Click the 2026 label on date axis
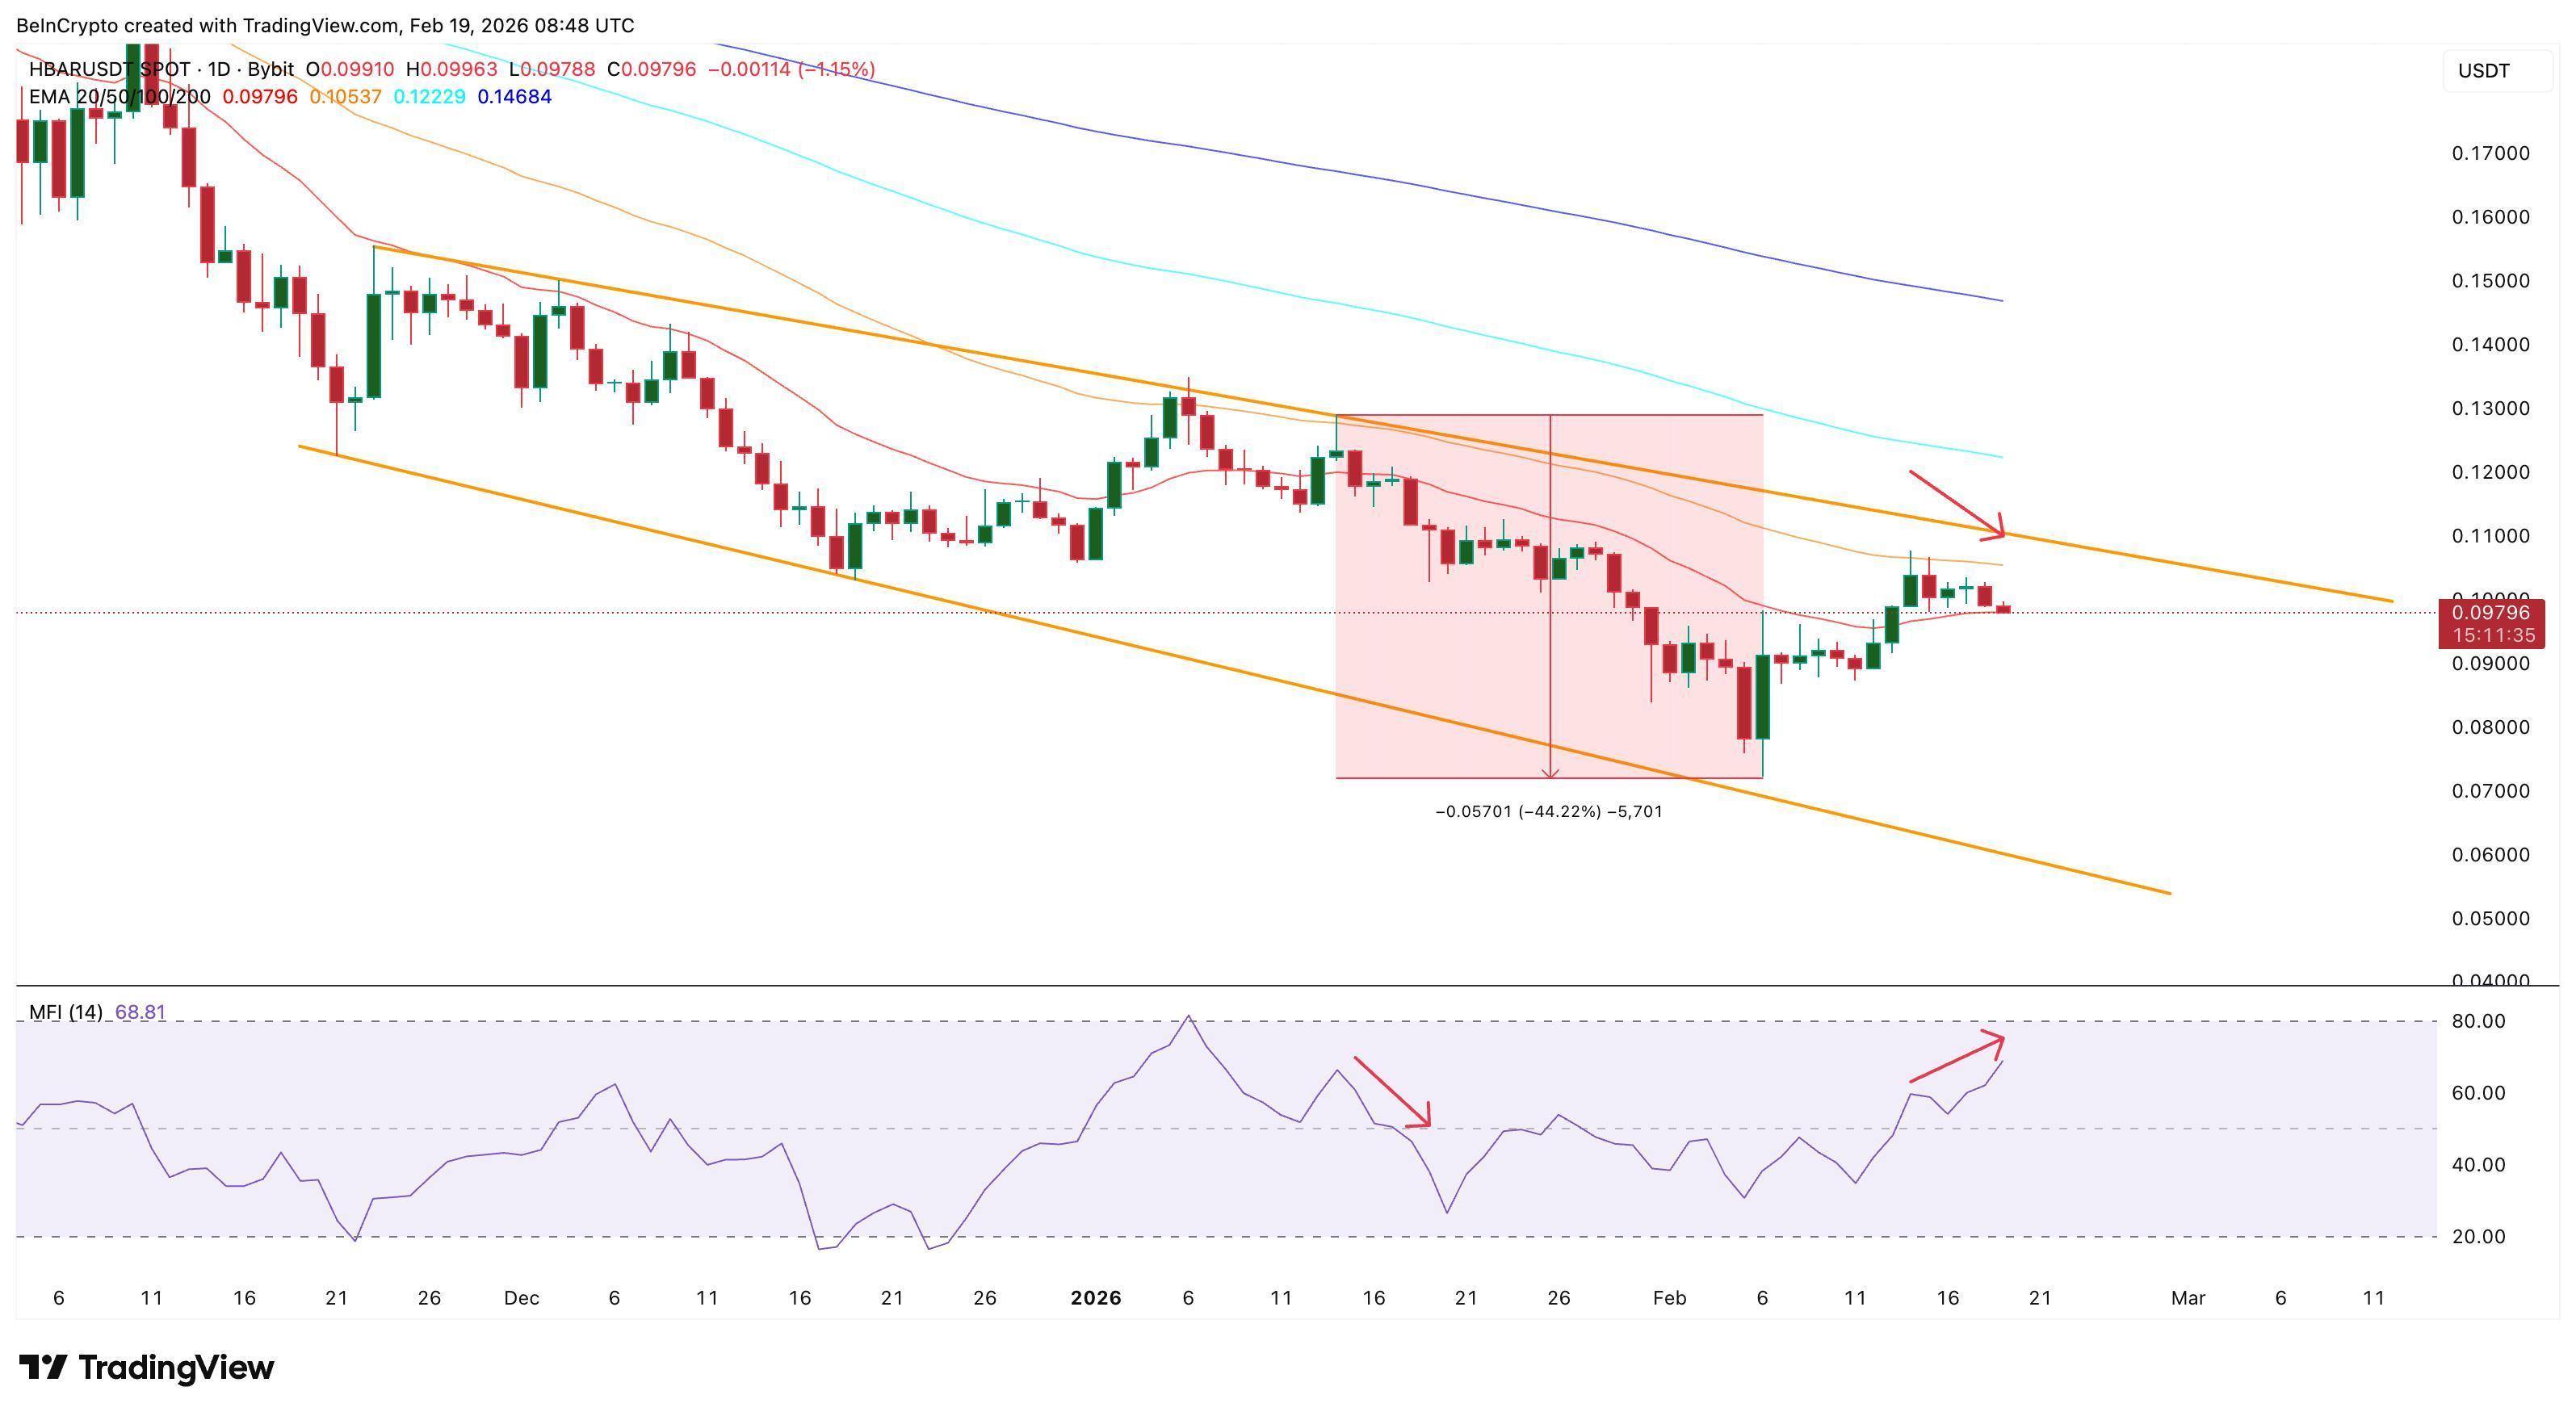 pos(1096,1297)
